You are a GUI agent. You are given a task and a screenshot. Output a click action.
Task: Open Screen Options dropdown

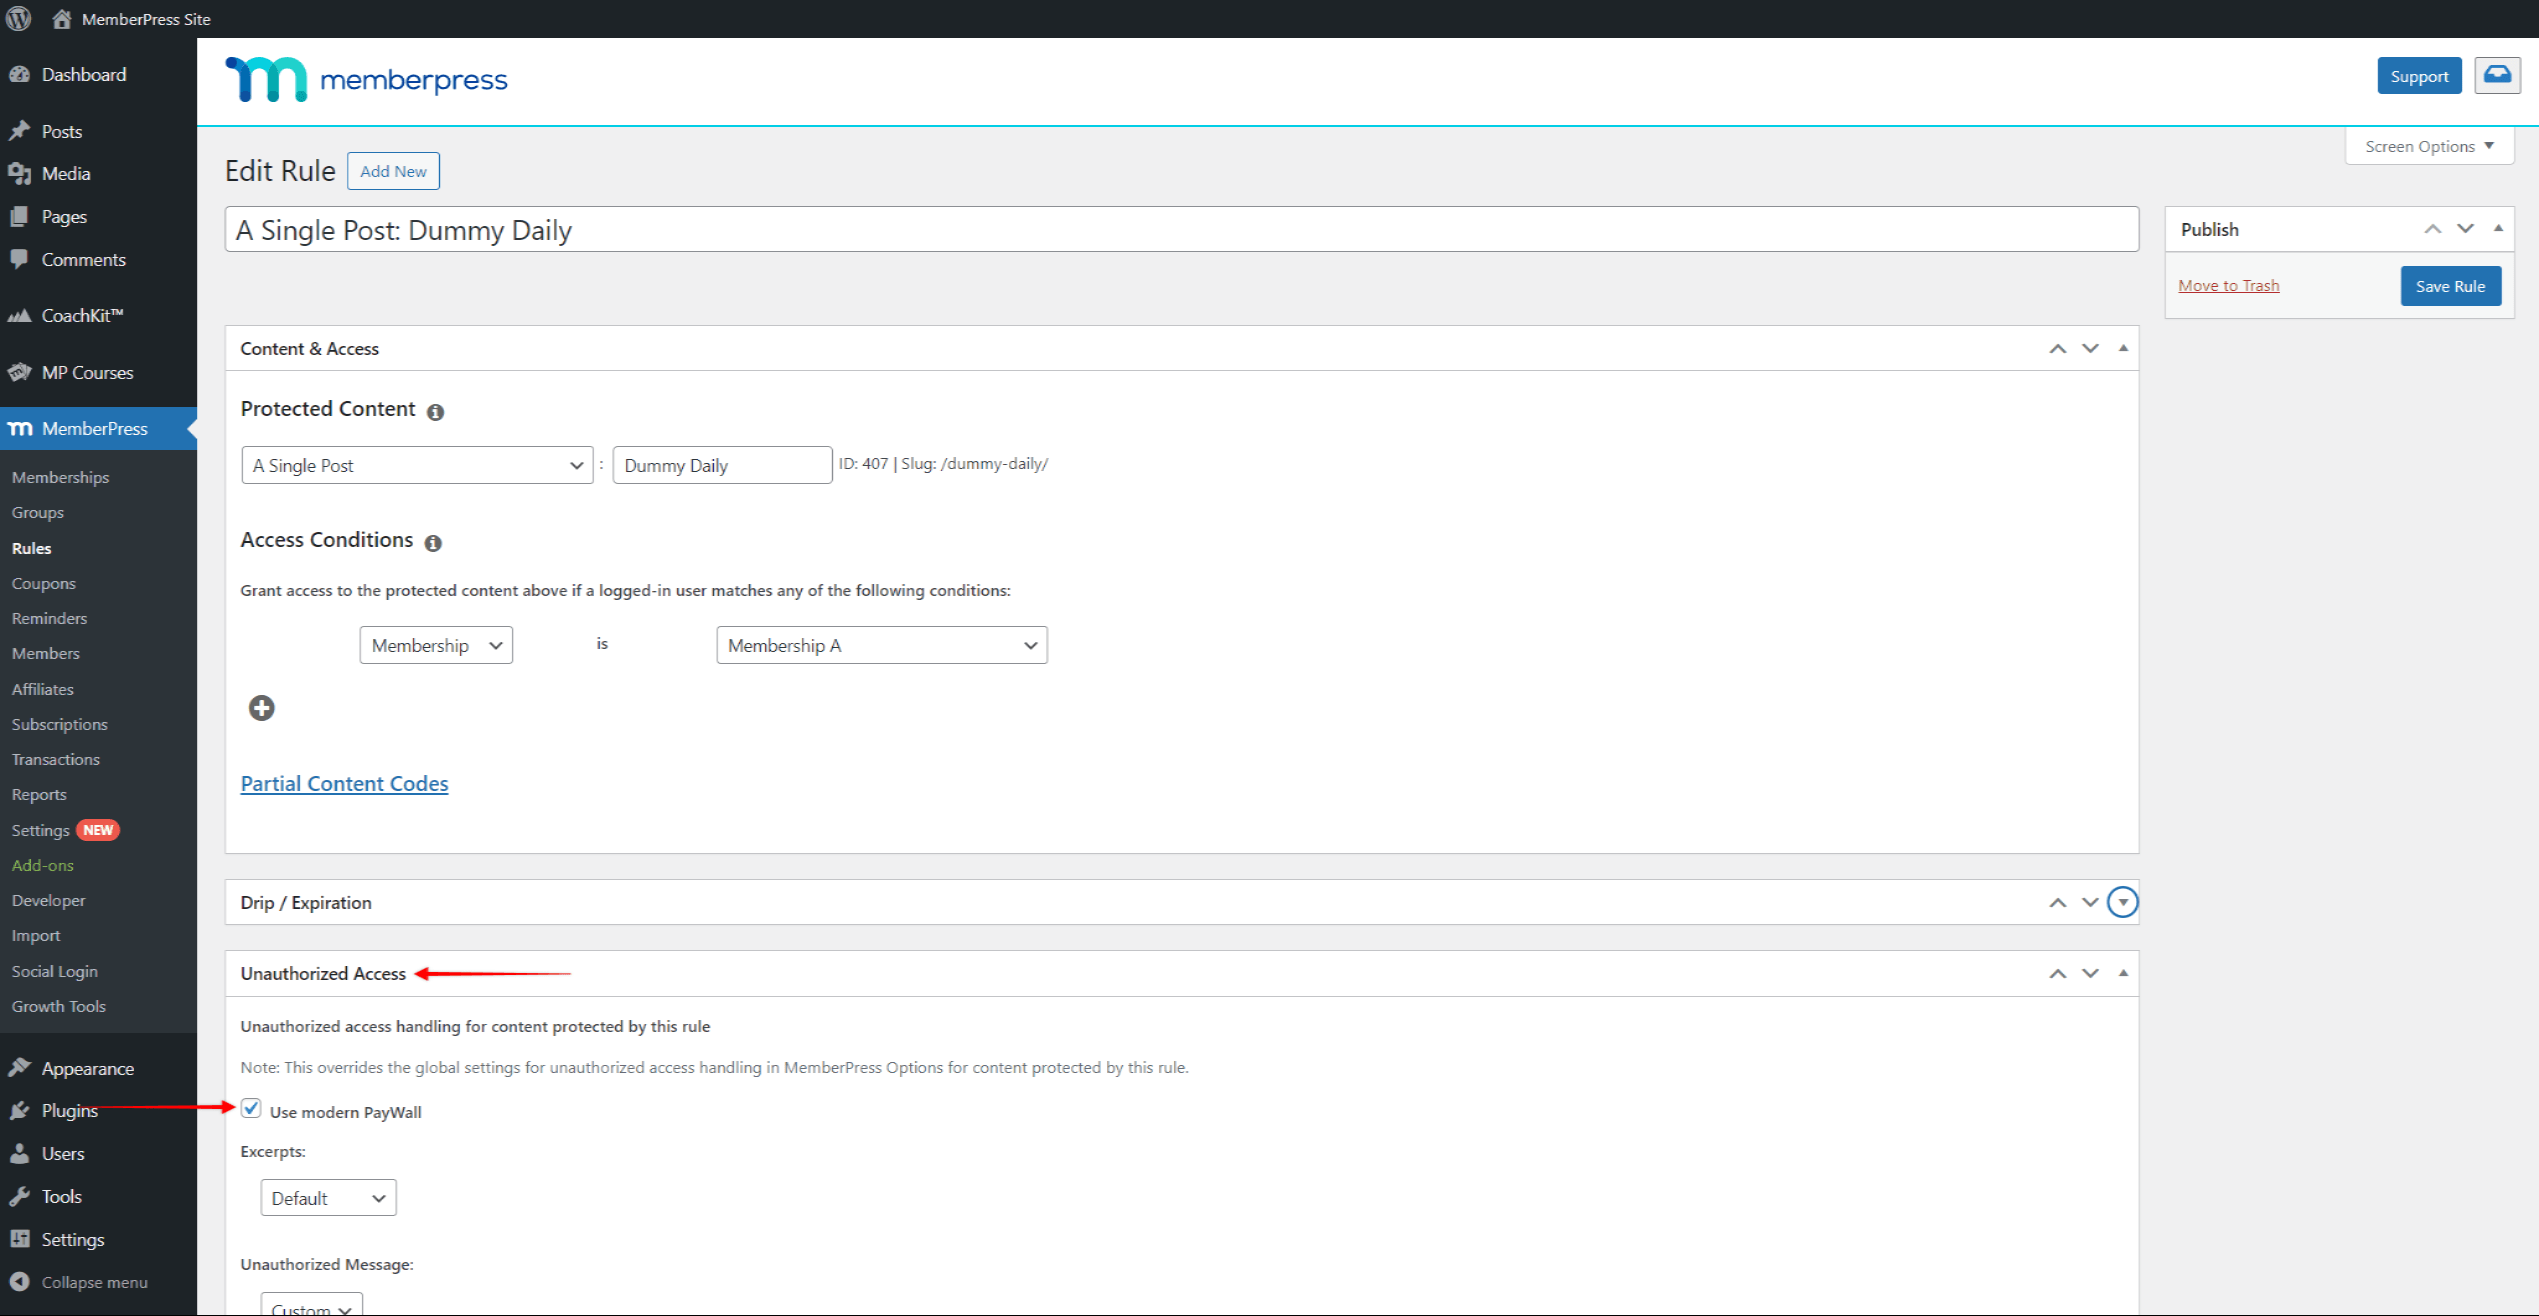pyautogui.click(x=2429, y=146)
